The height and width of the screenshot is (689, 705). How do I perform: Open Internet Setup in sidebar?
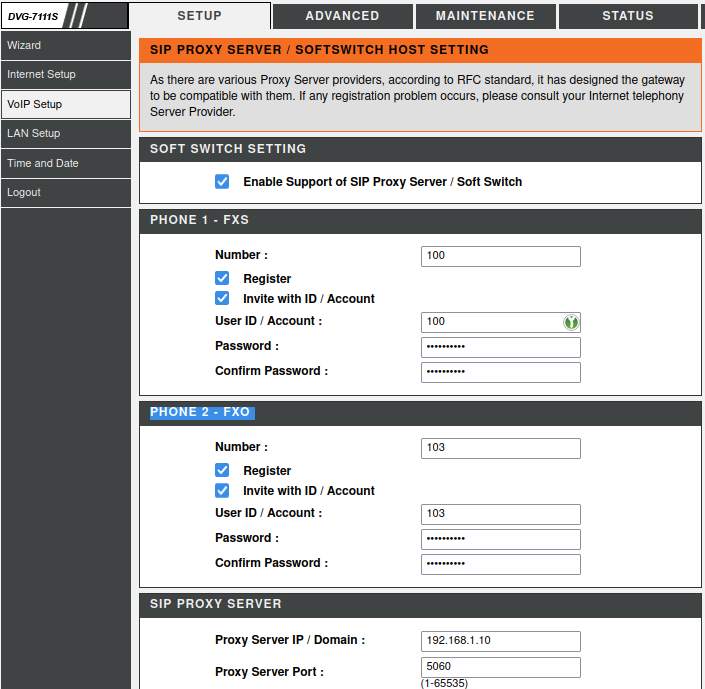65,75
